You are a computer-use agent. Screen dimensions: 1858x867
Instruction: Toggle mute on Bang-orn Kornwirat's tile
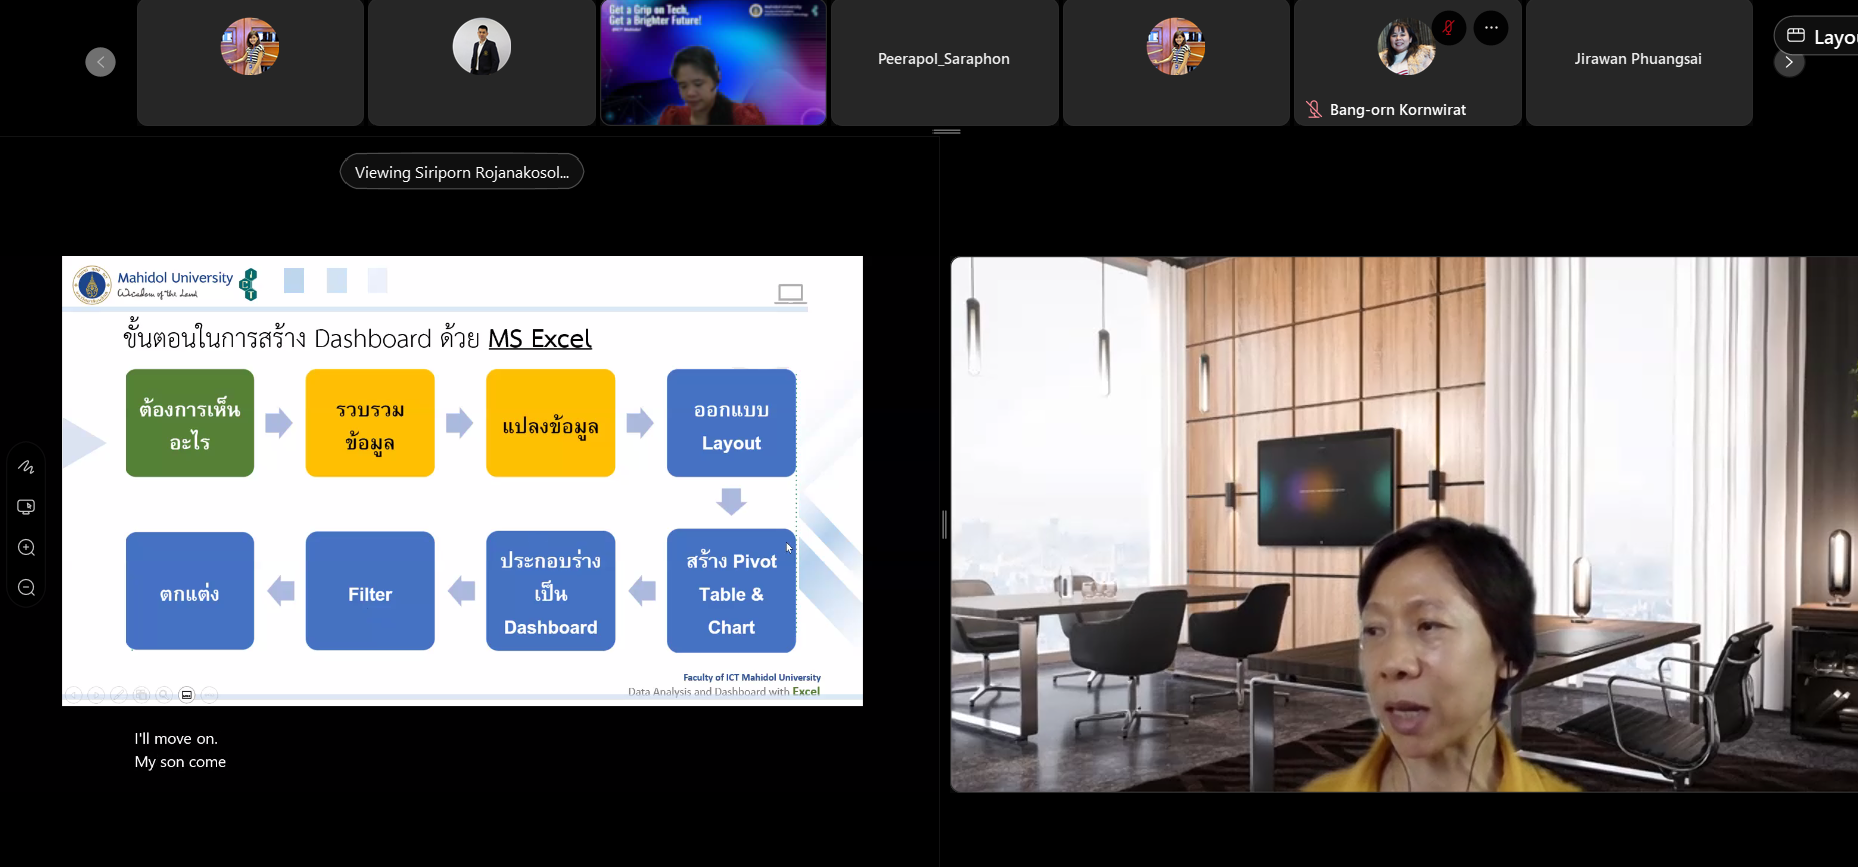point(1448,28)
